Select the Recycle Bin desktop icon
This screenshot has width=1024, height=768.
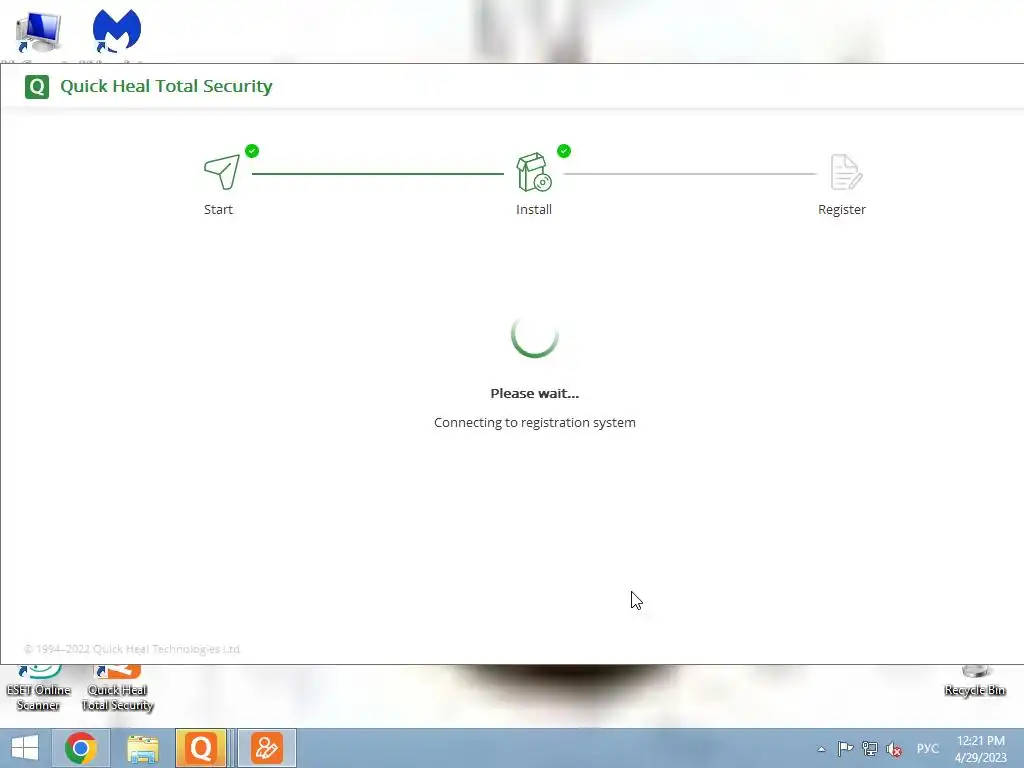click(x=975, y=682)
